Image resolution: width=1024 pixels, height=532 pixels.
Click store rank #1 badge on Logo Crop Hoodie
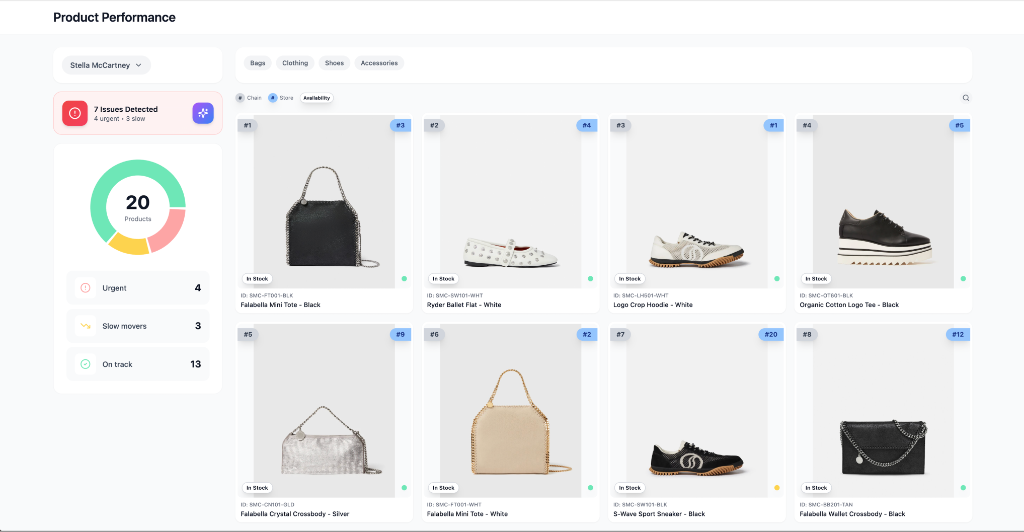[773, 125]
